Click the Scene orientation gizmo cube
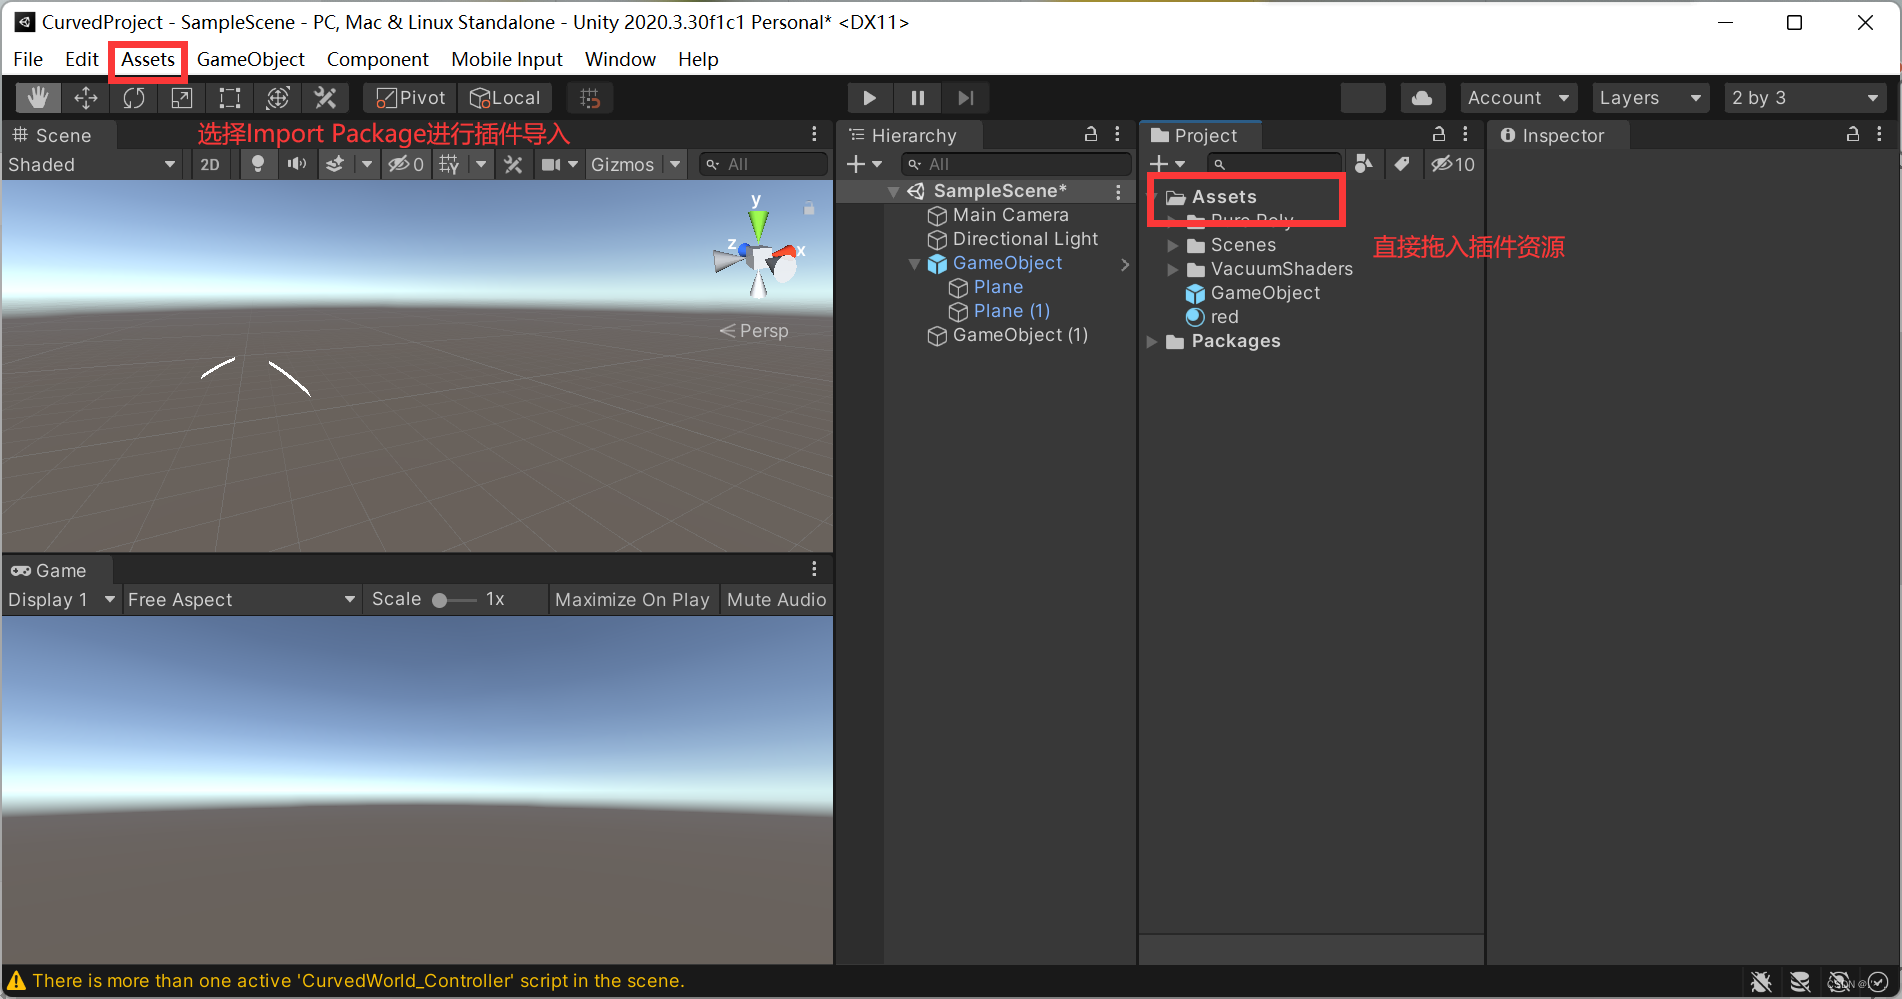This screenshot has height=999, width=1902. click(760, 259)
